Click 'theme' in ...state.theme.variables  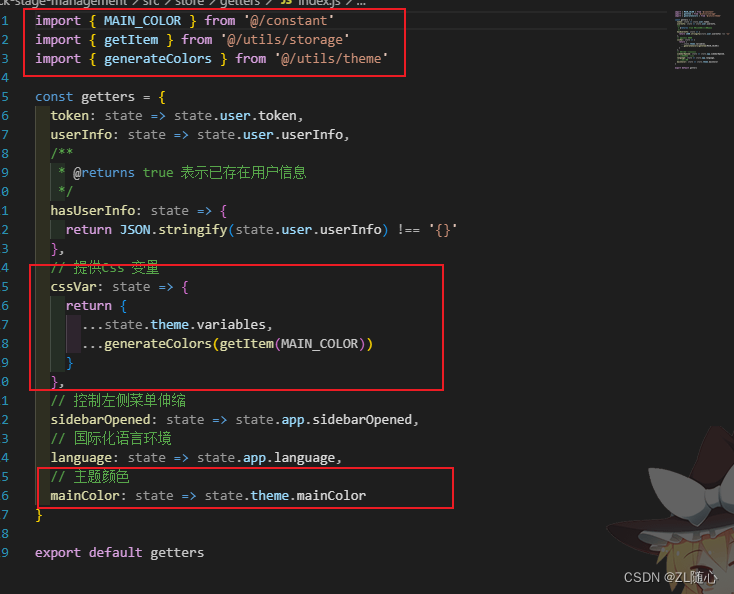(x=169, y=325)
